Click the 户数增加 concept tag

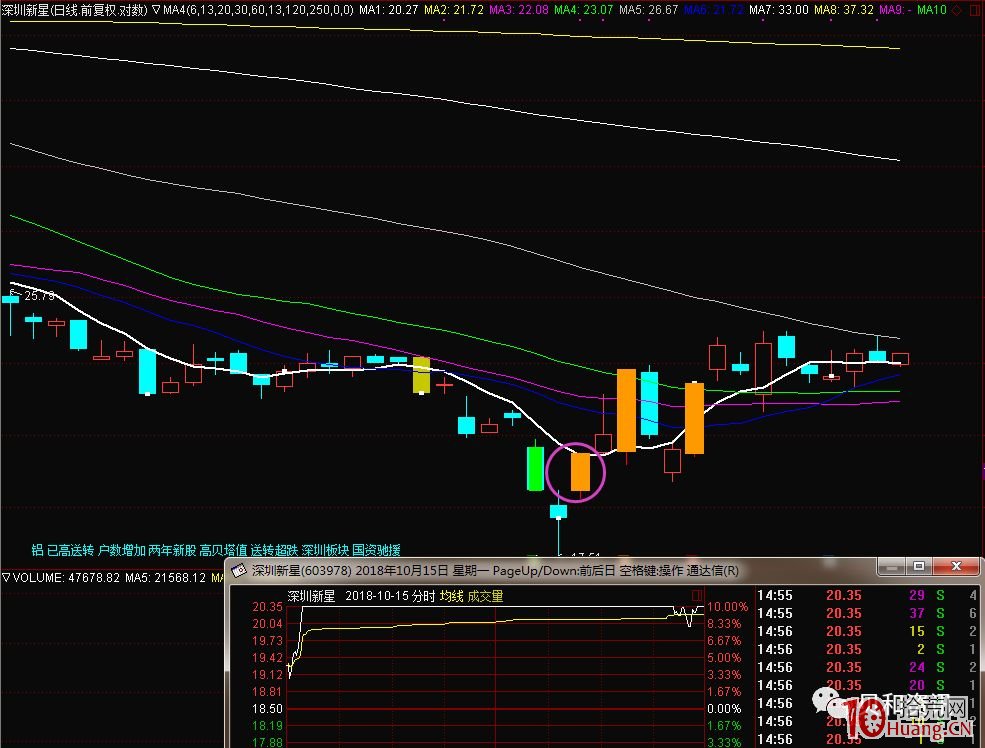(121, 550)
